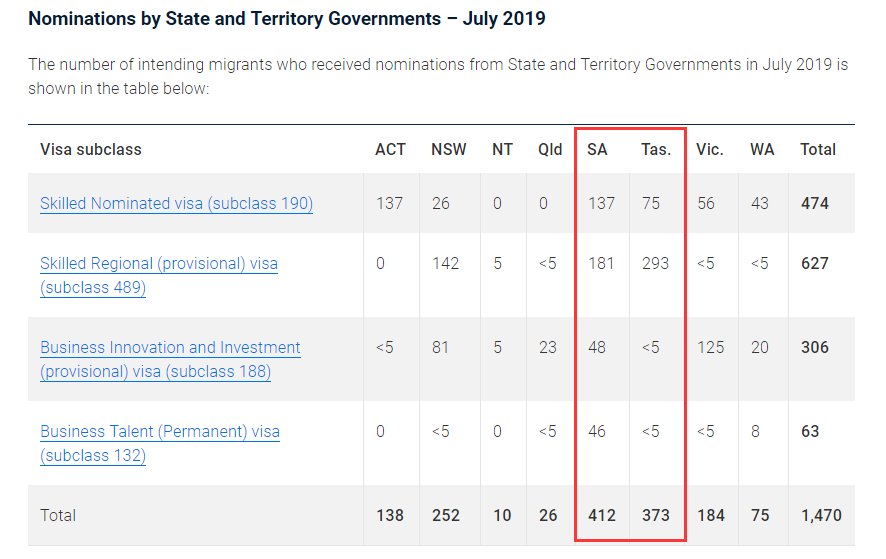Open Skilled Nominated visa subclass 190 link
This screenshot has height=559, width=886.
pos(176,203)
